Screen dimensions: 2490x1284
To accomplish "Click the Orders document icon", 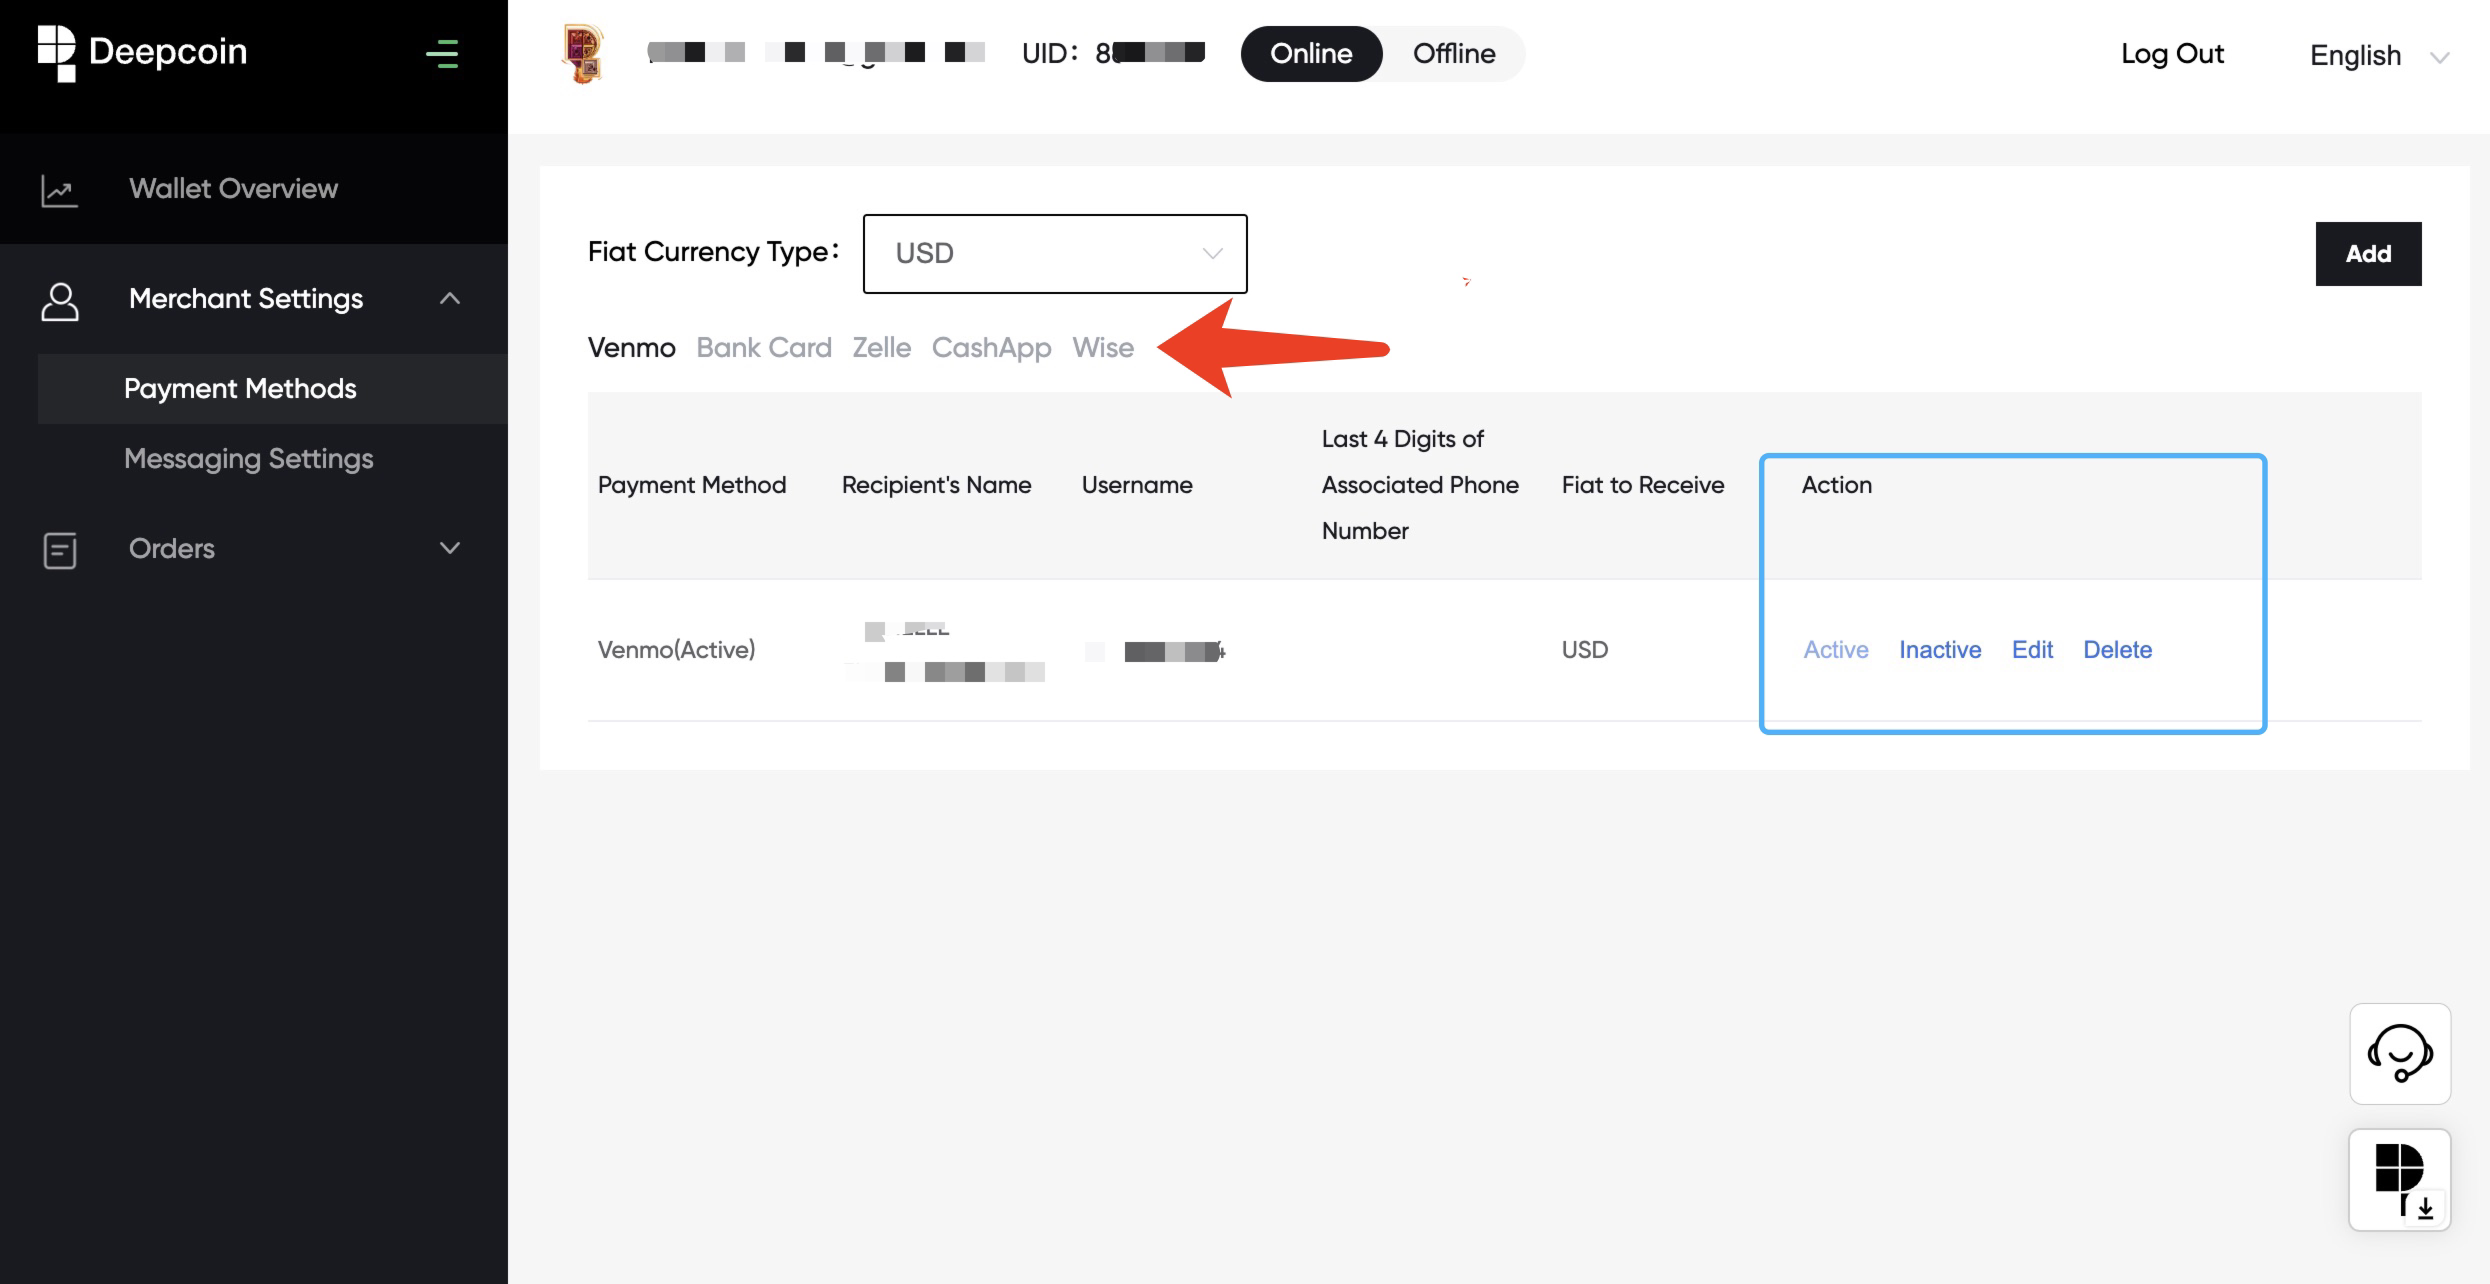I will tap(59, 550).
